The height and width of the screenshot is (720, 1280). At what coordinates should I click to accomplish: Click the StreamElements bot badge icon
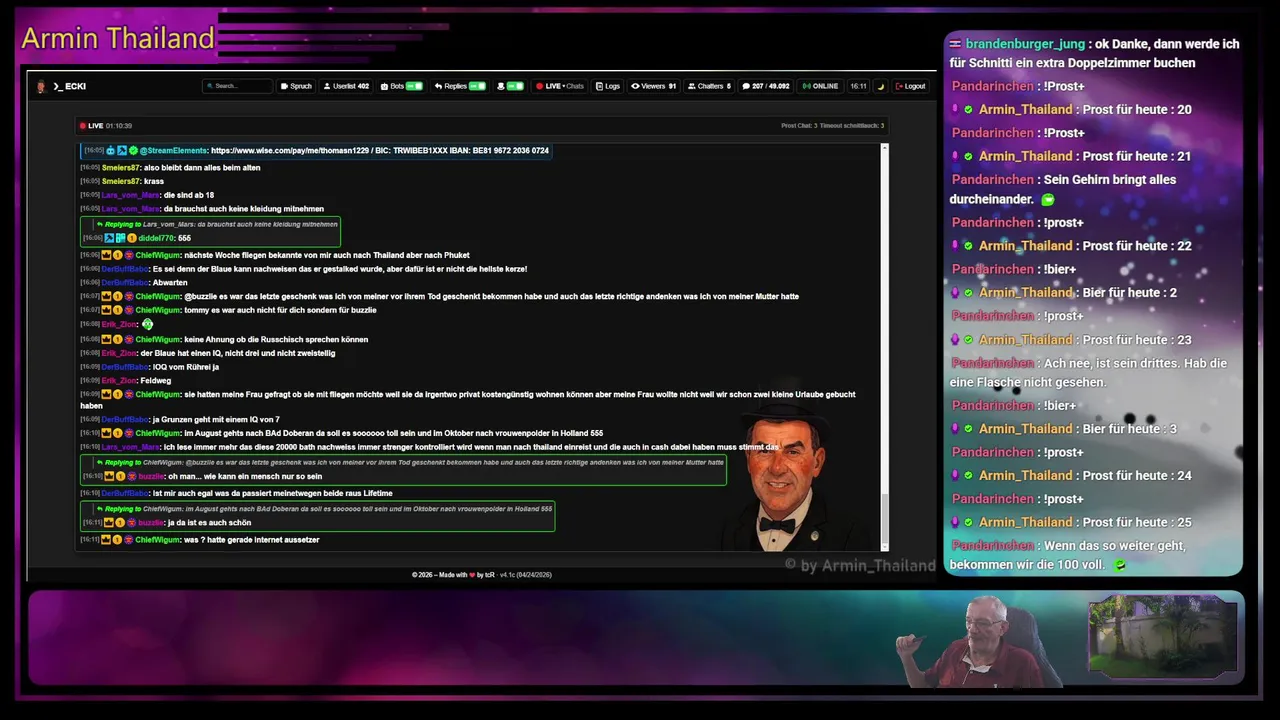click(110, 150)
